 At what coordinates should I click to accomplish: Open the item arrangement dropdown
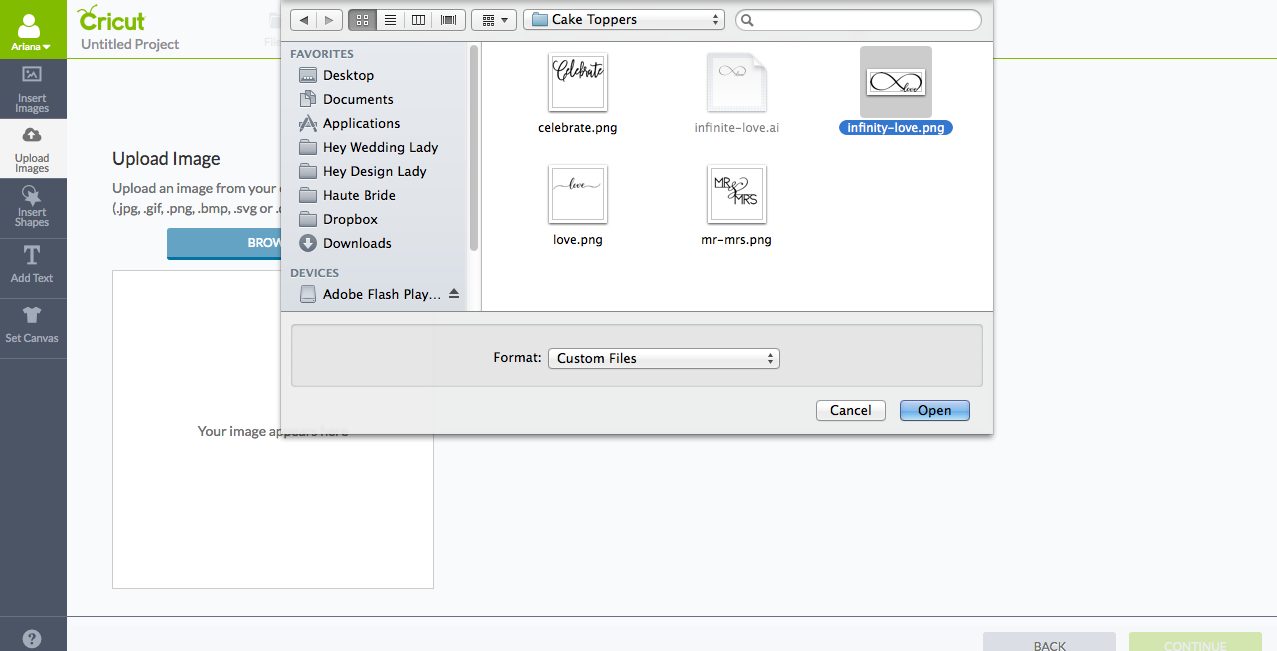coord(493,20)
